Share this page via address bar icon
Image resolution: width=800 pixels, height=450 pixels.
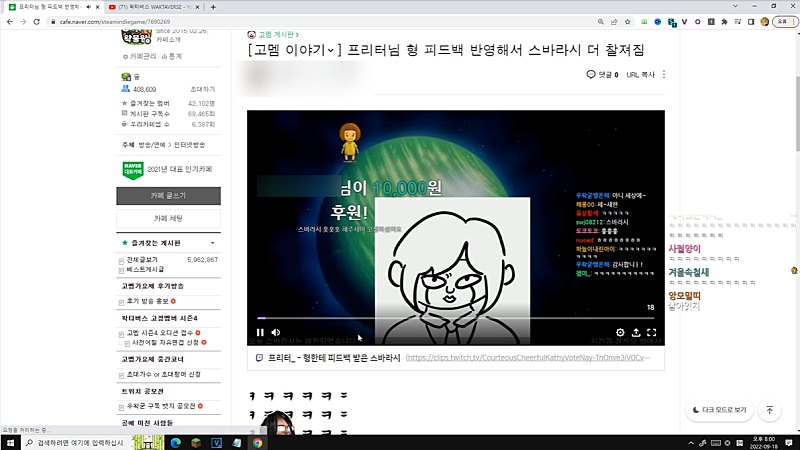pyautogui.click(x=614, y=22)
